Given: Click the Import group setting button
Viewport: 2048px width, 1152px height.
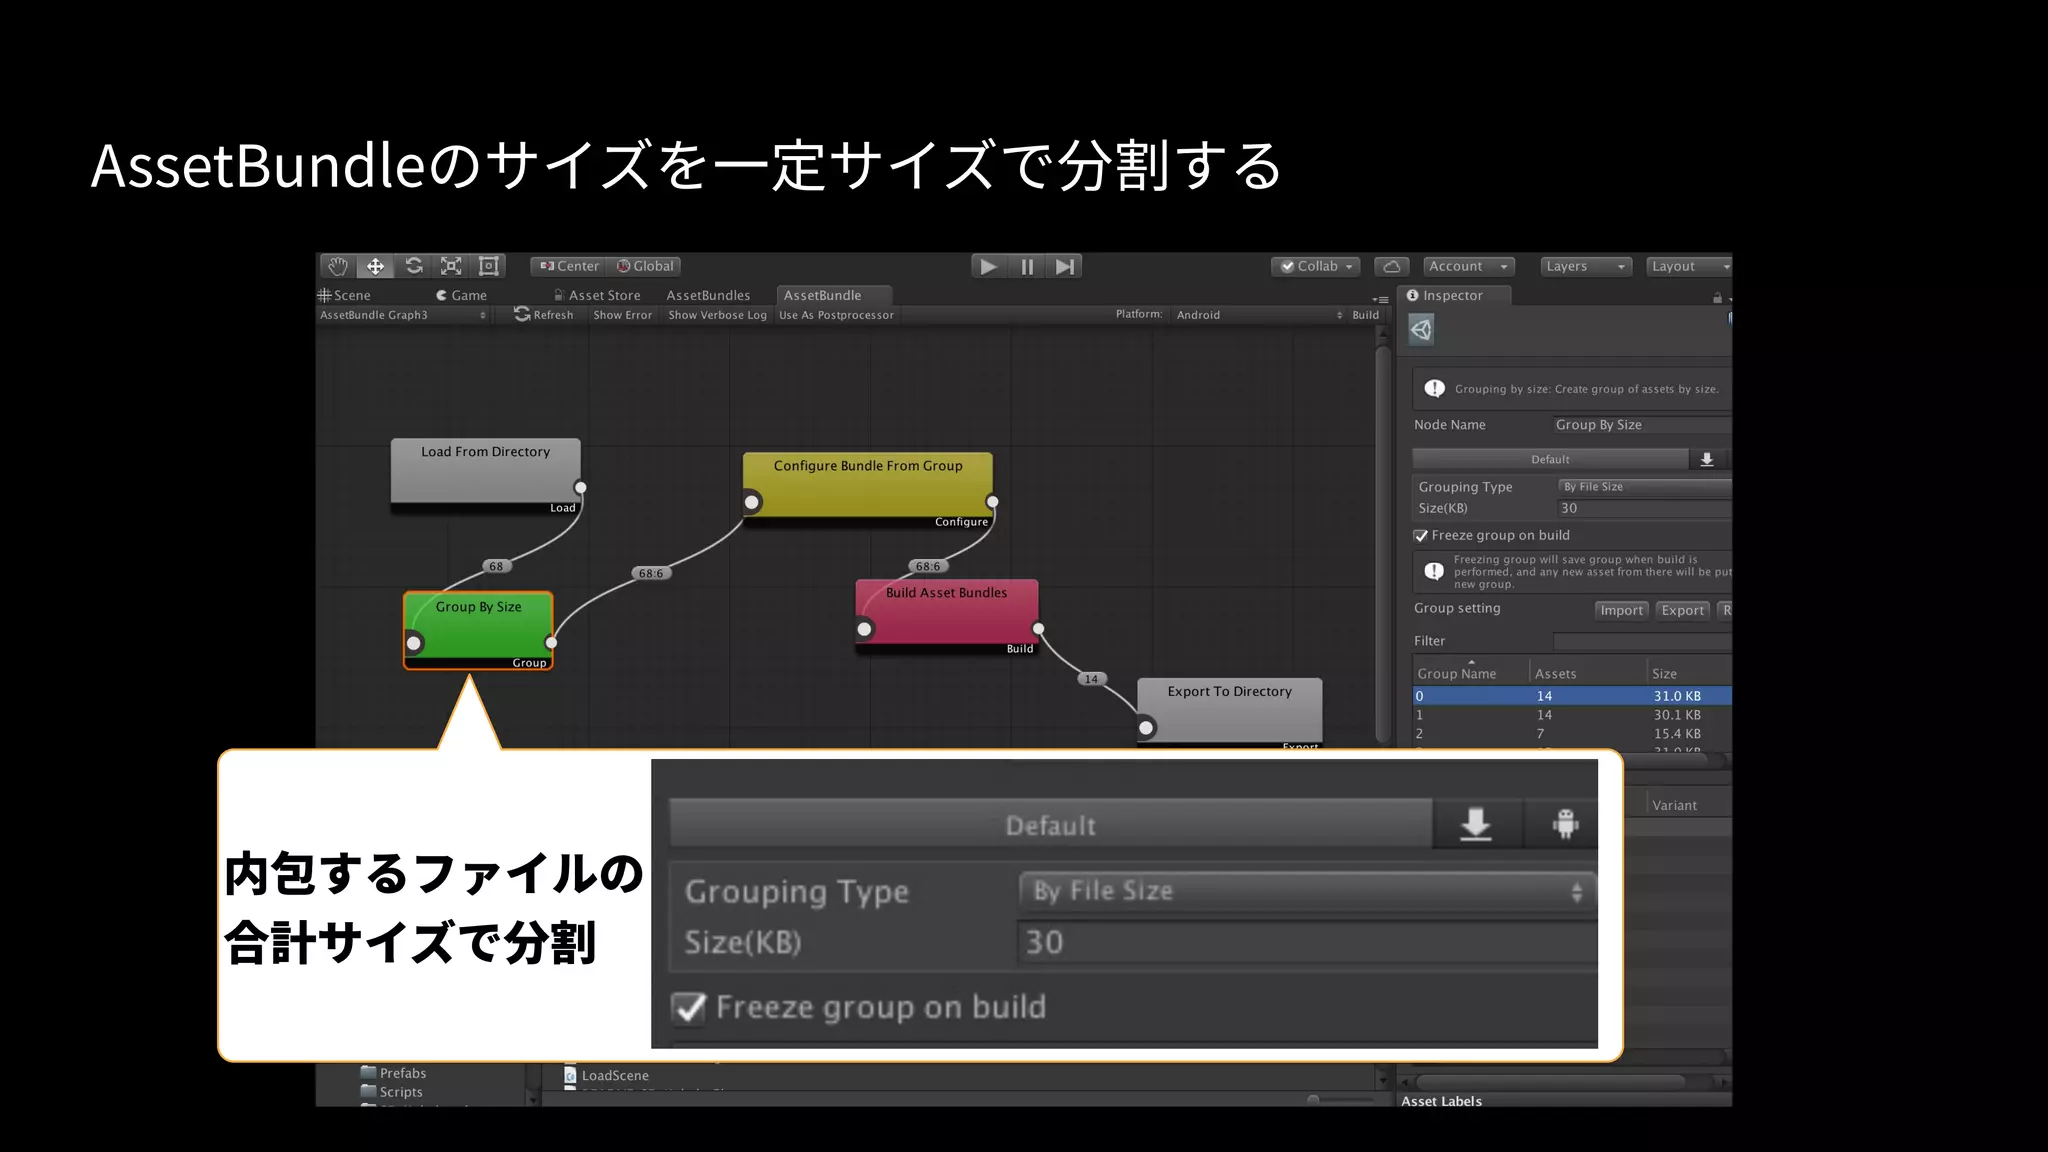Looking at the screenshot, I should pyautogui.click(x=1620, y=610).
